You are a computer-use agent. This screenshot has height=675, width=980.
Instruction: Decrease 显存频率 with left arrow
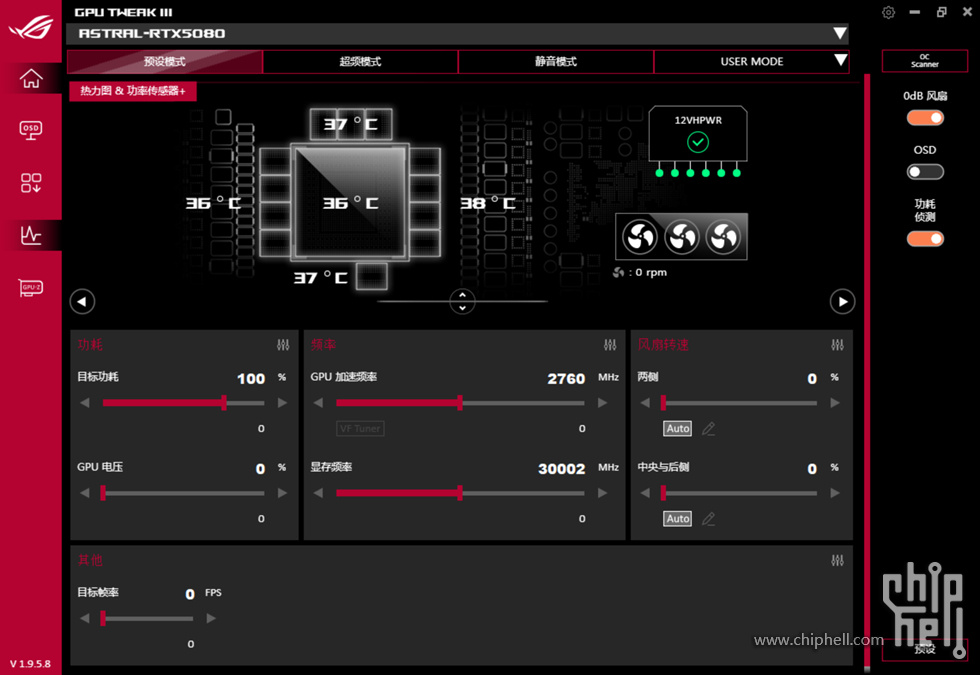(318, 493)
